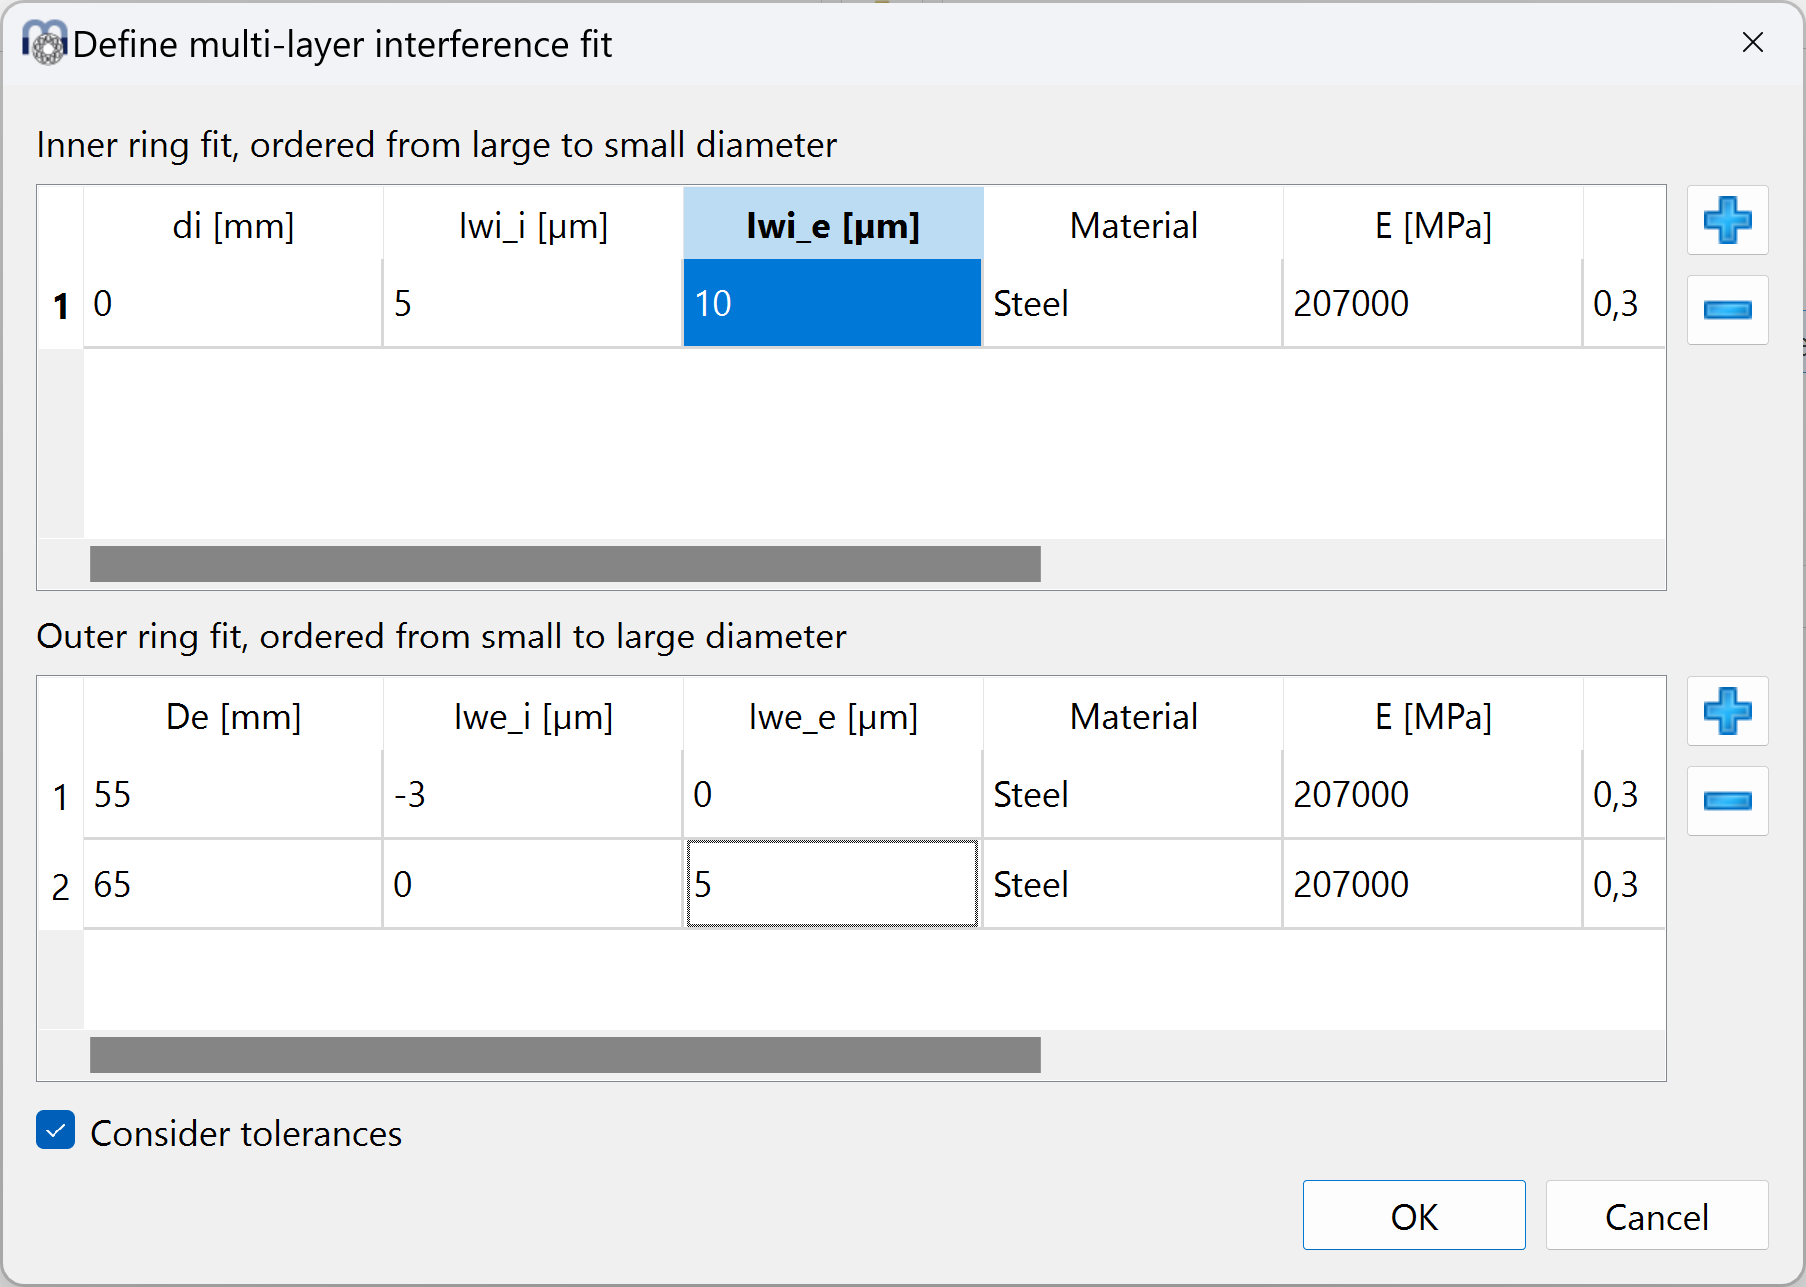The height and width of the screenshot is (1287, 1806).
Task: Add a new row to the inner ring table
Action: (1728, 221)
